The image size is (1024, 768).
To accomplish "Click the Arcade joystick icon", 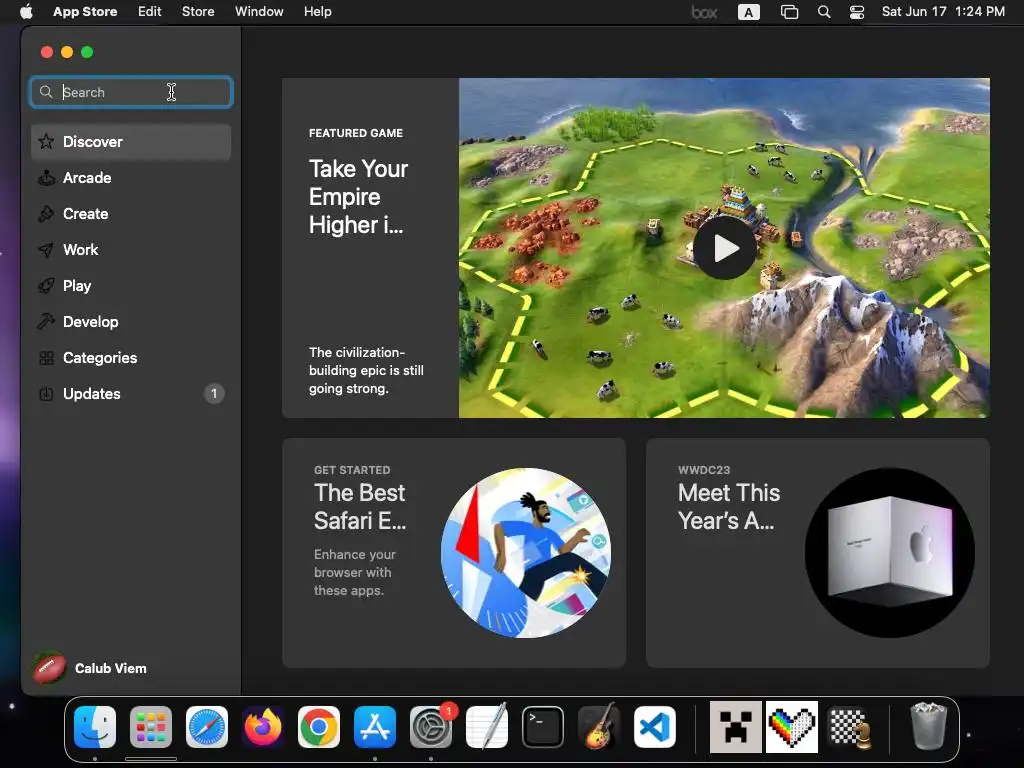I will [46, 178].
